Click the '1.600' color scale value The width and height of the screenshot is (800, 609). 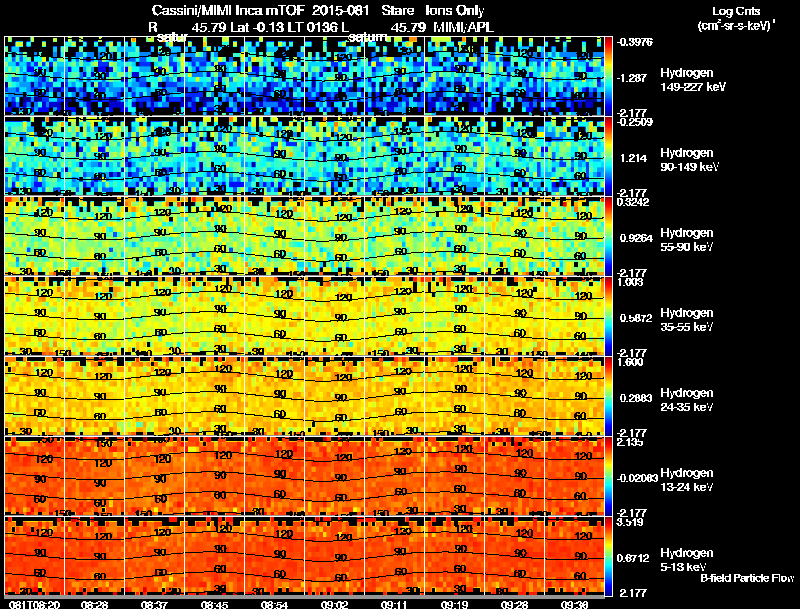[x=630, y=362]
